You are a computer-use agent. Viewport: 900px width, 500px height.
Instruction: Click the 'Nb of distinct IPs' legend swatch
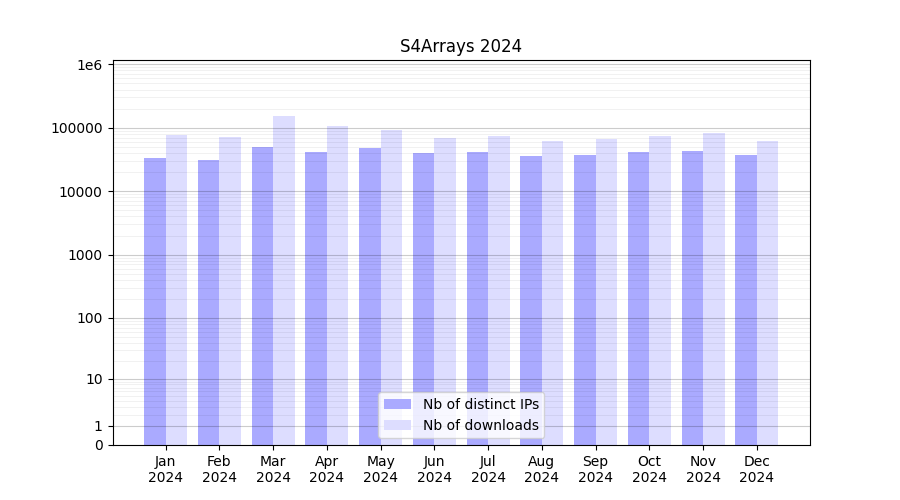[397, 404]
